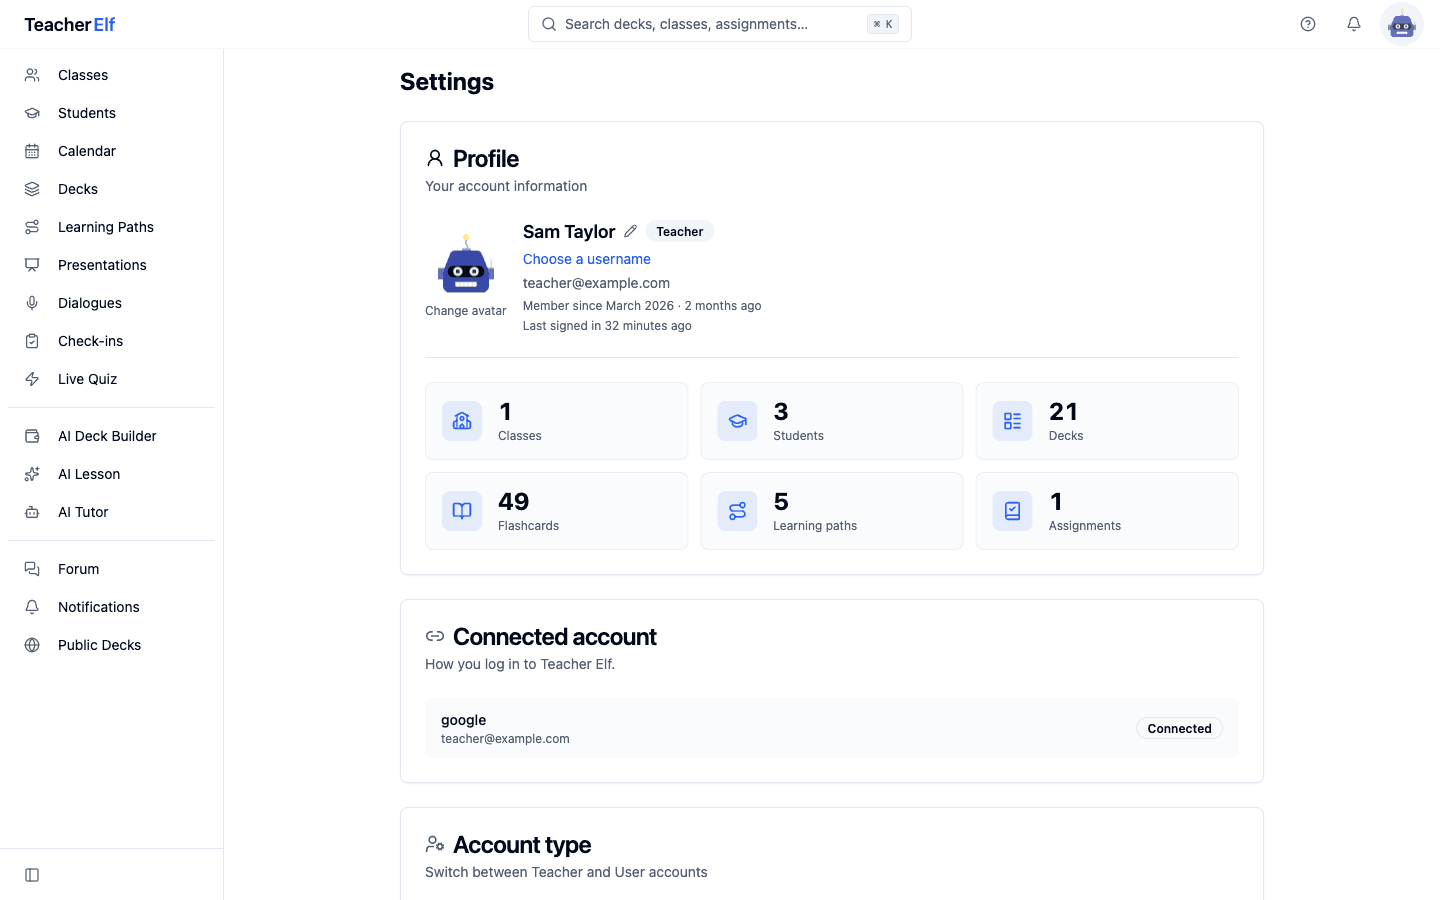Click the Students graduation cap stat icon
Image resolution: width=1440 pixels, height=900 pixels.
[x=737, y=421]
